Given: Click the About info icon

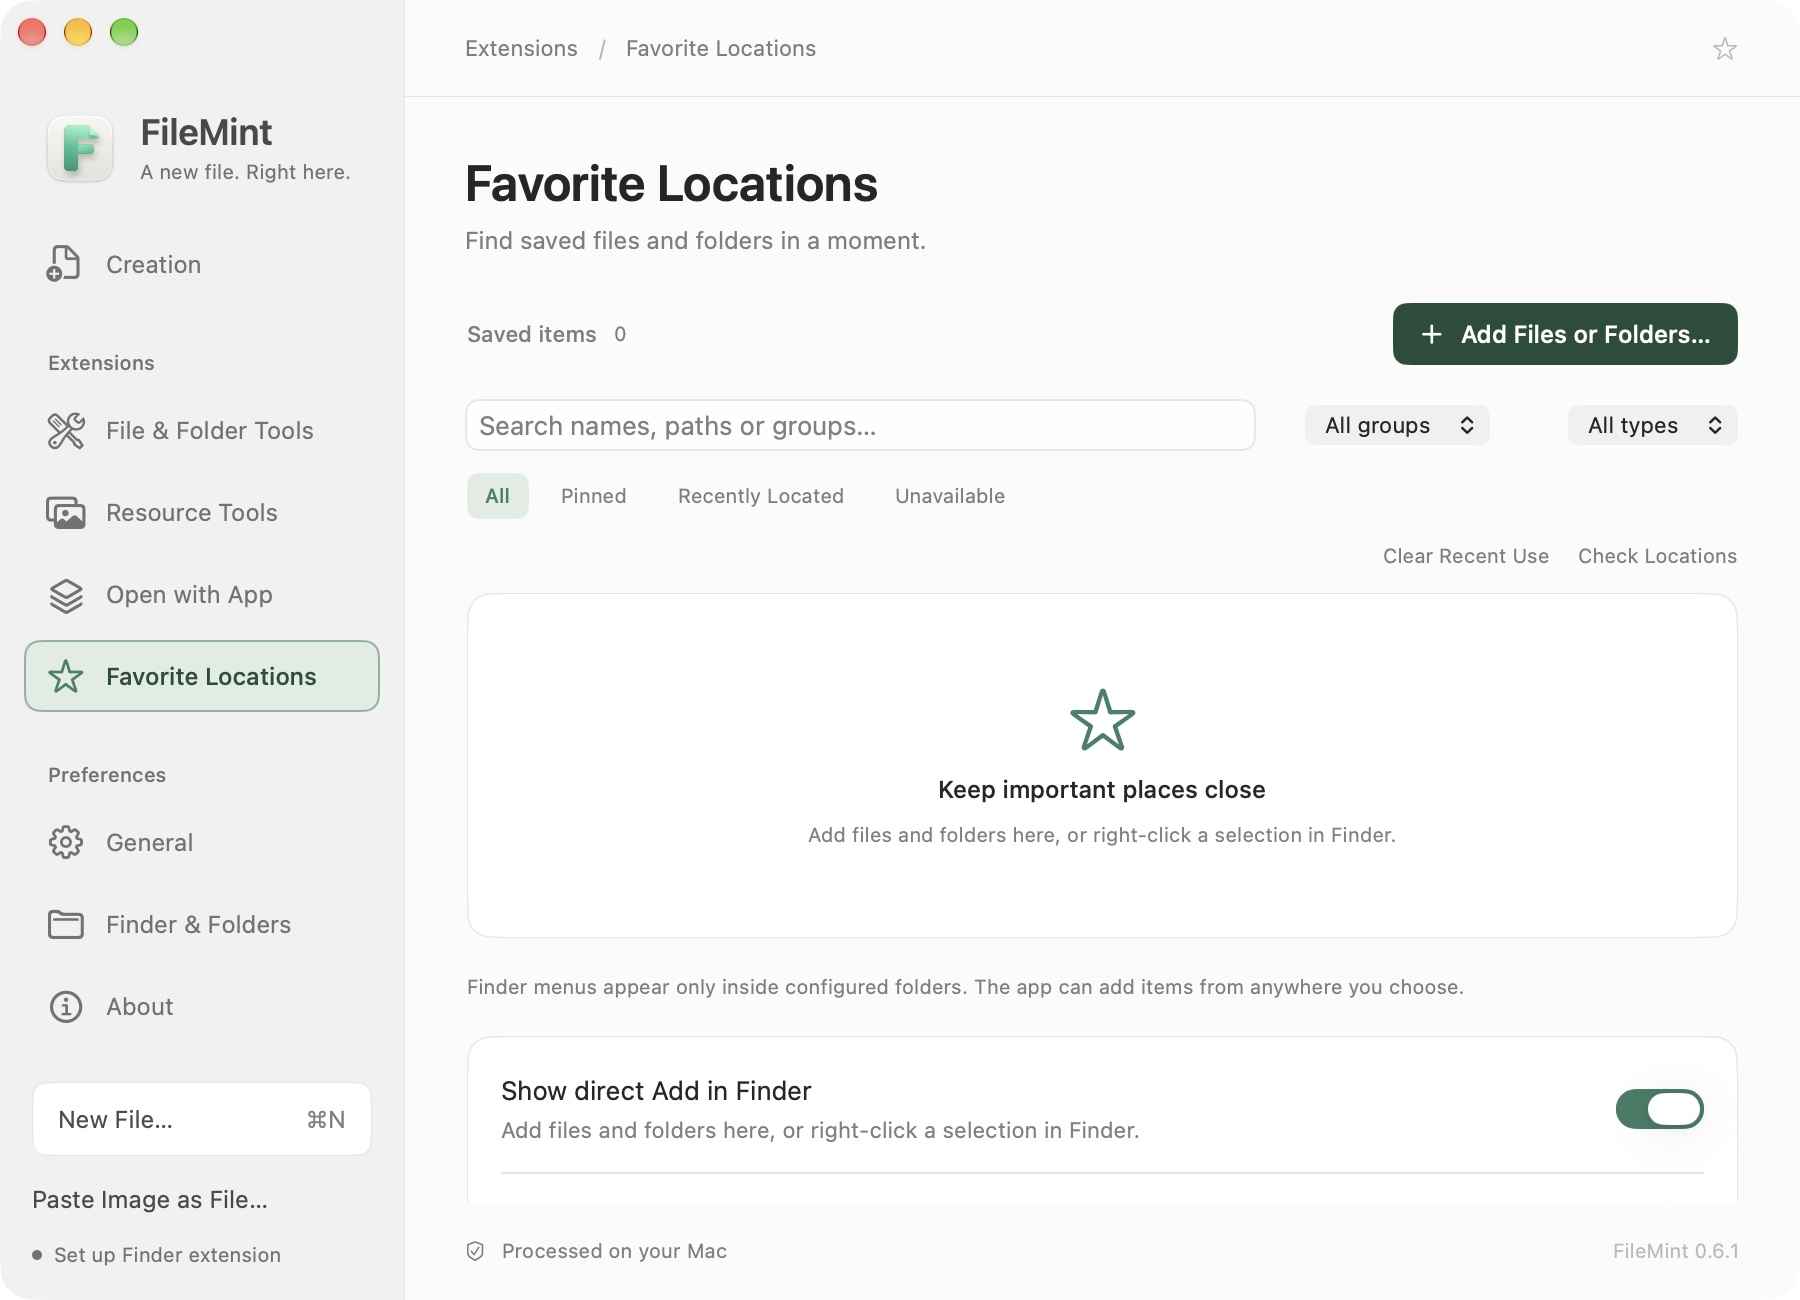Looking at the screenshot, I should coord(66,1007).
